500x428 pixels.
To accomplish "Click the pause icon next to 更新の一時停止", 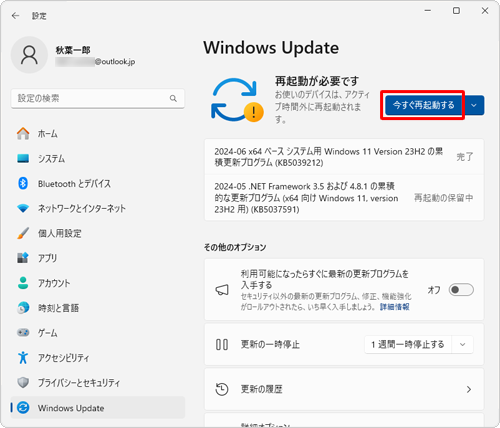I will pyautogui.click(x=222, y=344).
